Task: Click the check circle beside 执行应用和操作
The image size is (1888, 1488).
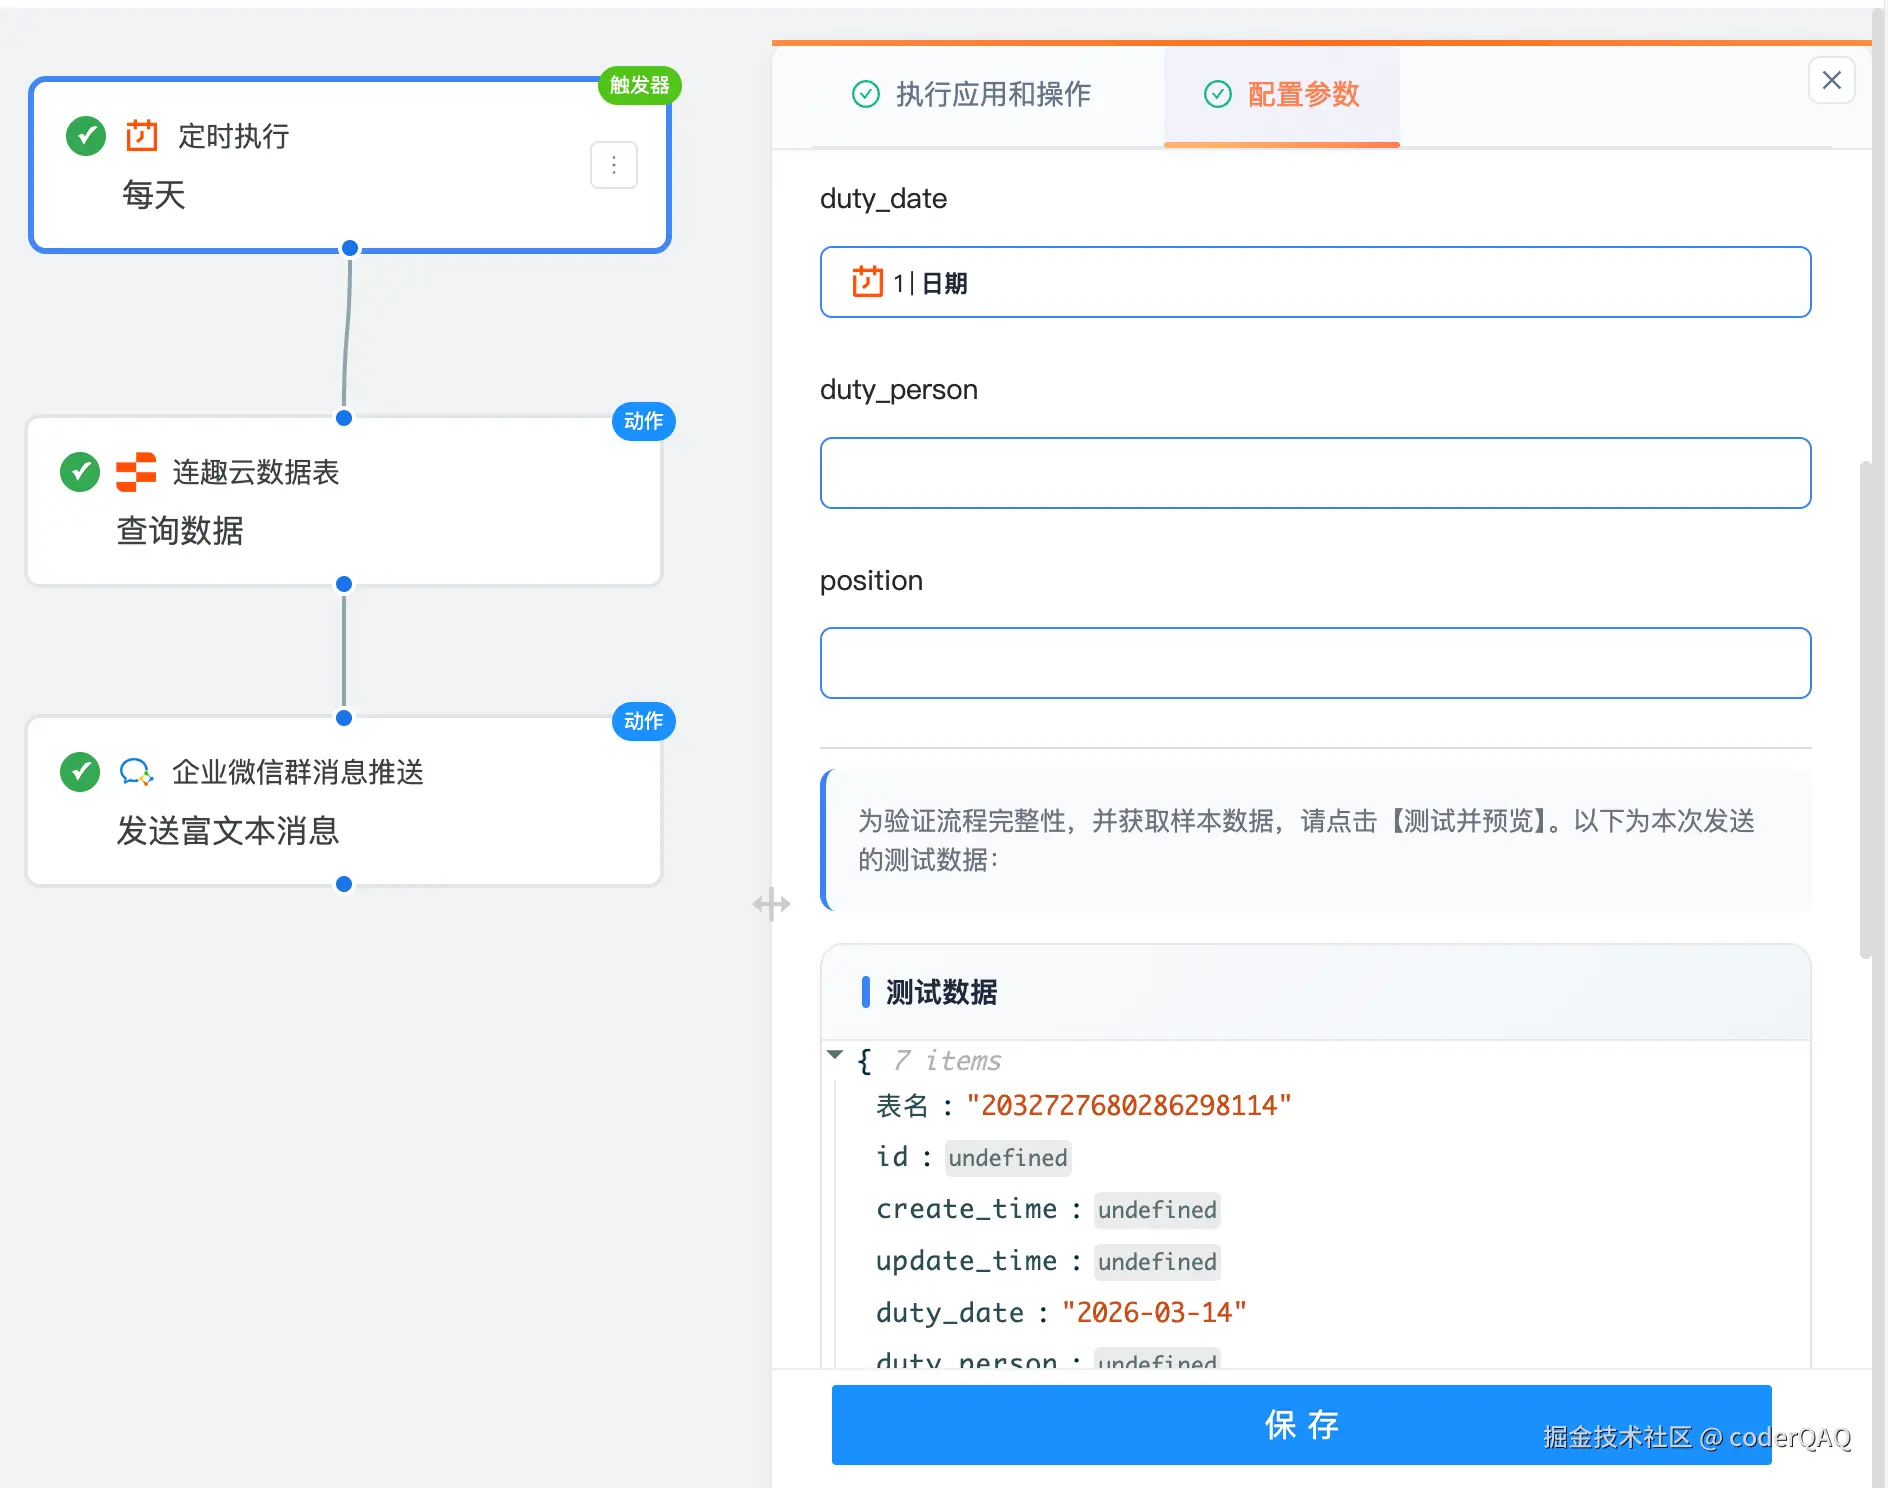Action: click(x=865, y=94)
